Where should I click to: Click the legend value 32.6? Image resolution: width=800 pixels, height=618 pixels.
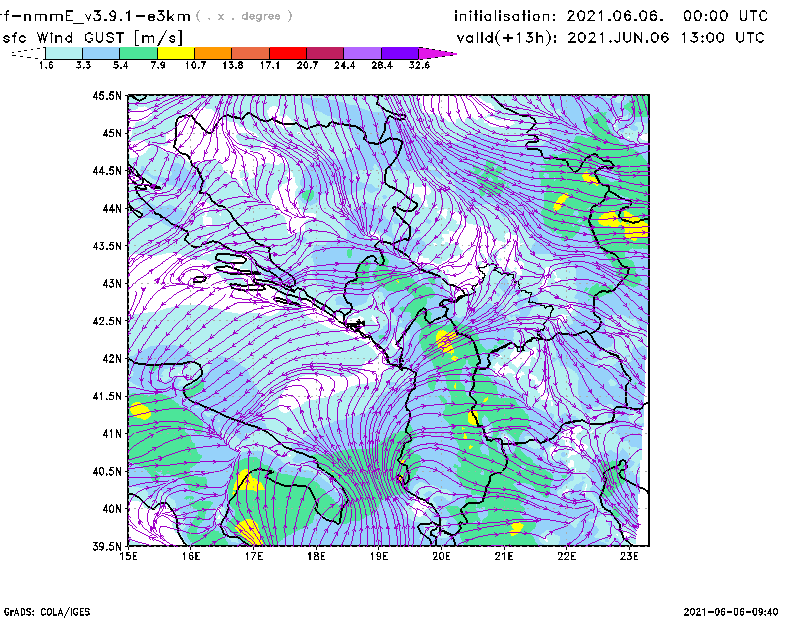(x=419, y=65)
